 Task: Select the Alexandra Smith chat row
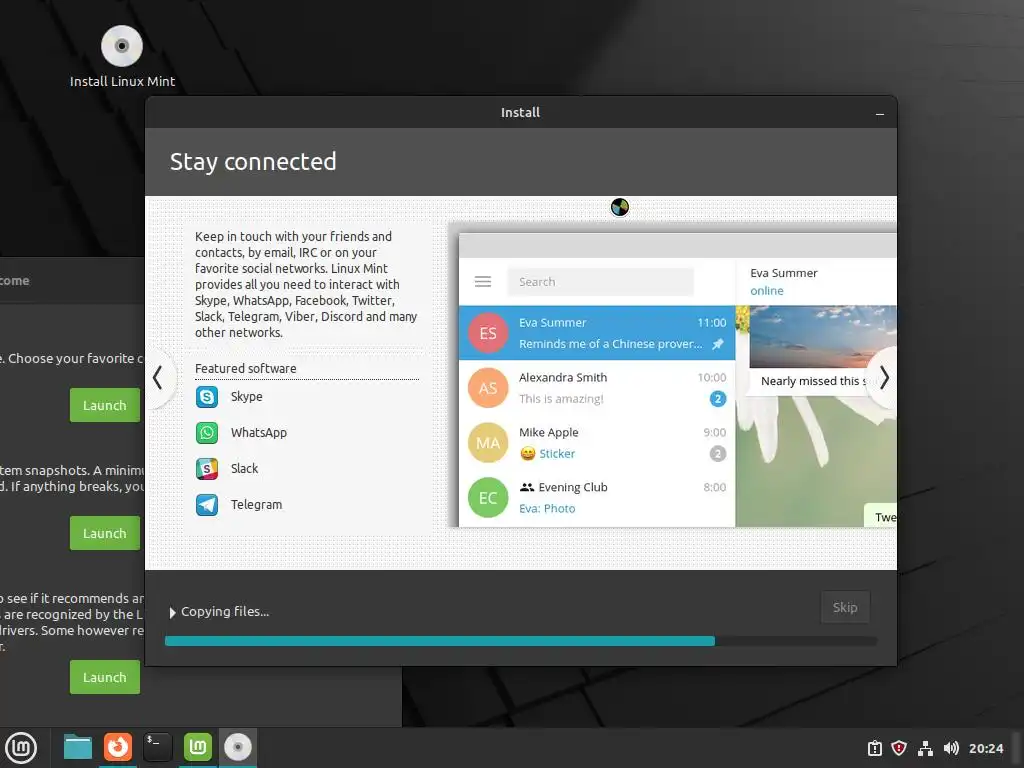tap(597, 388)
